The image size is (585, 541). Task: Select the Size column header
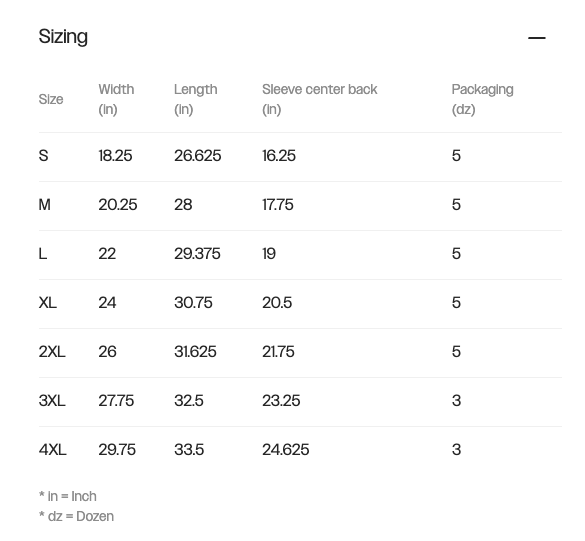(x=51, y=99)
